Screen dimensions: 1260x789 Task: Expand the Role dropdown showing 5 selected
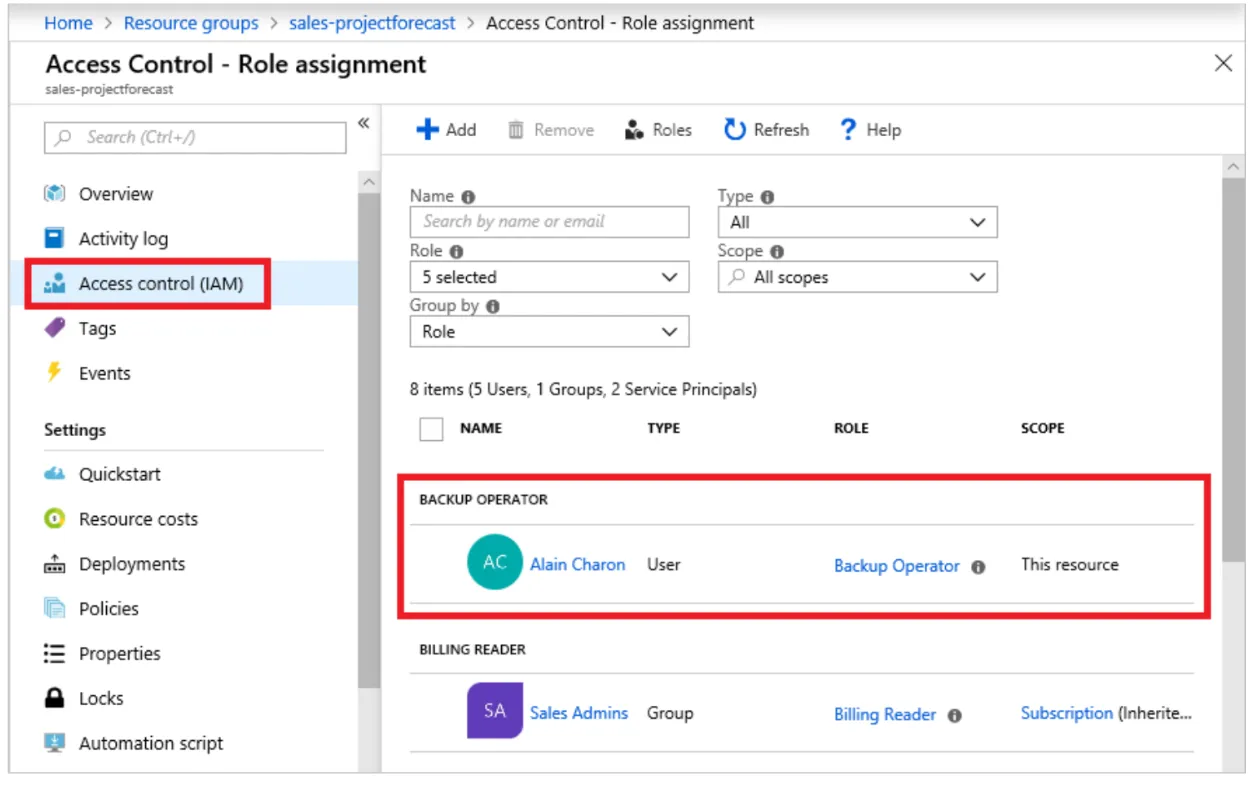tap(550, 277)
